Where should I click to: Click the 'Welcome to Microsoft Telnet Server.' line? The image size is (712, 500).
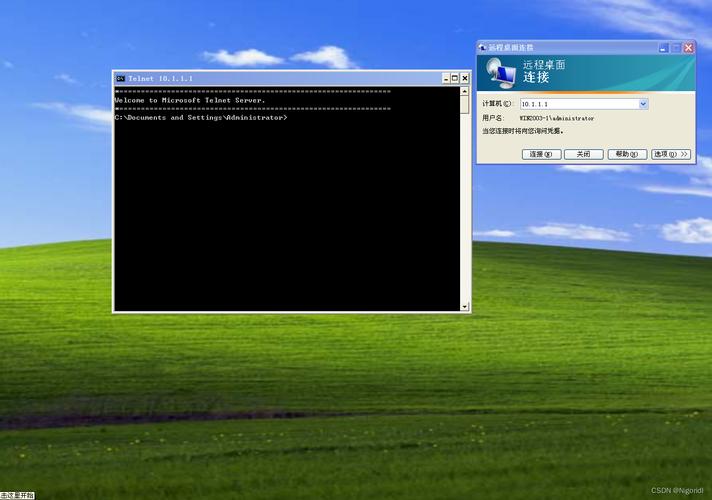(x=190, y=100)
